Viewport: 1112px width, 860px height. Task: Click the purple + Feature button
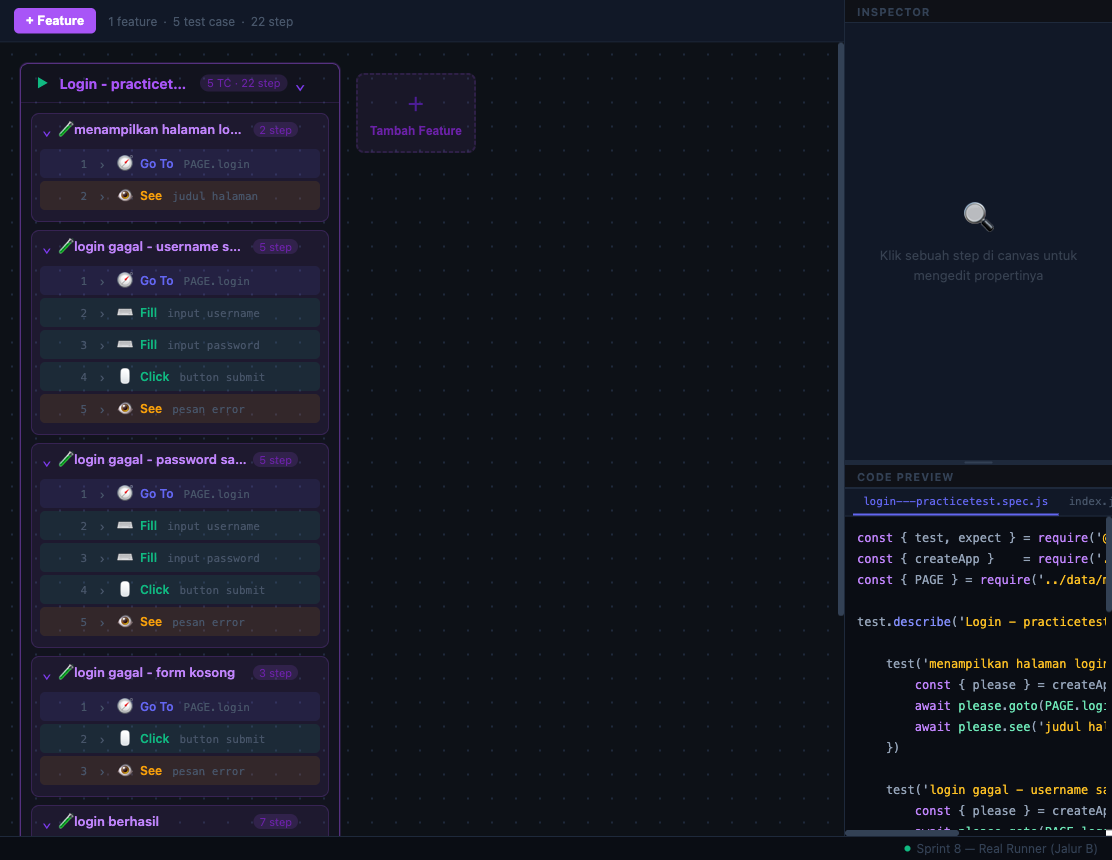(55, 21)
